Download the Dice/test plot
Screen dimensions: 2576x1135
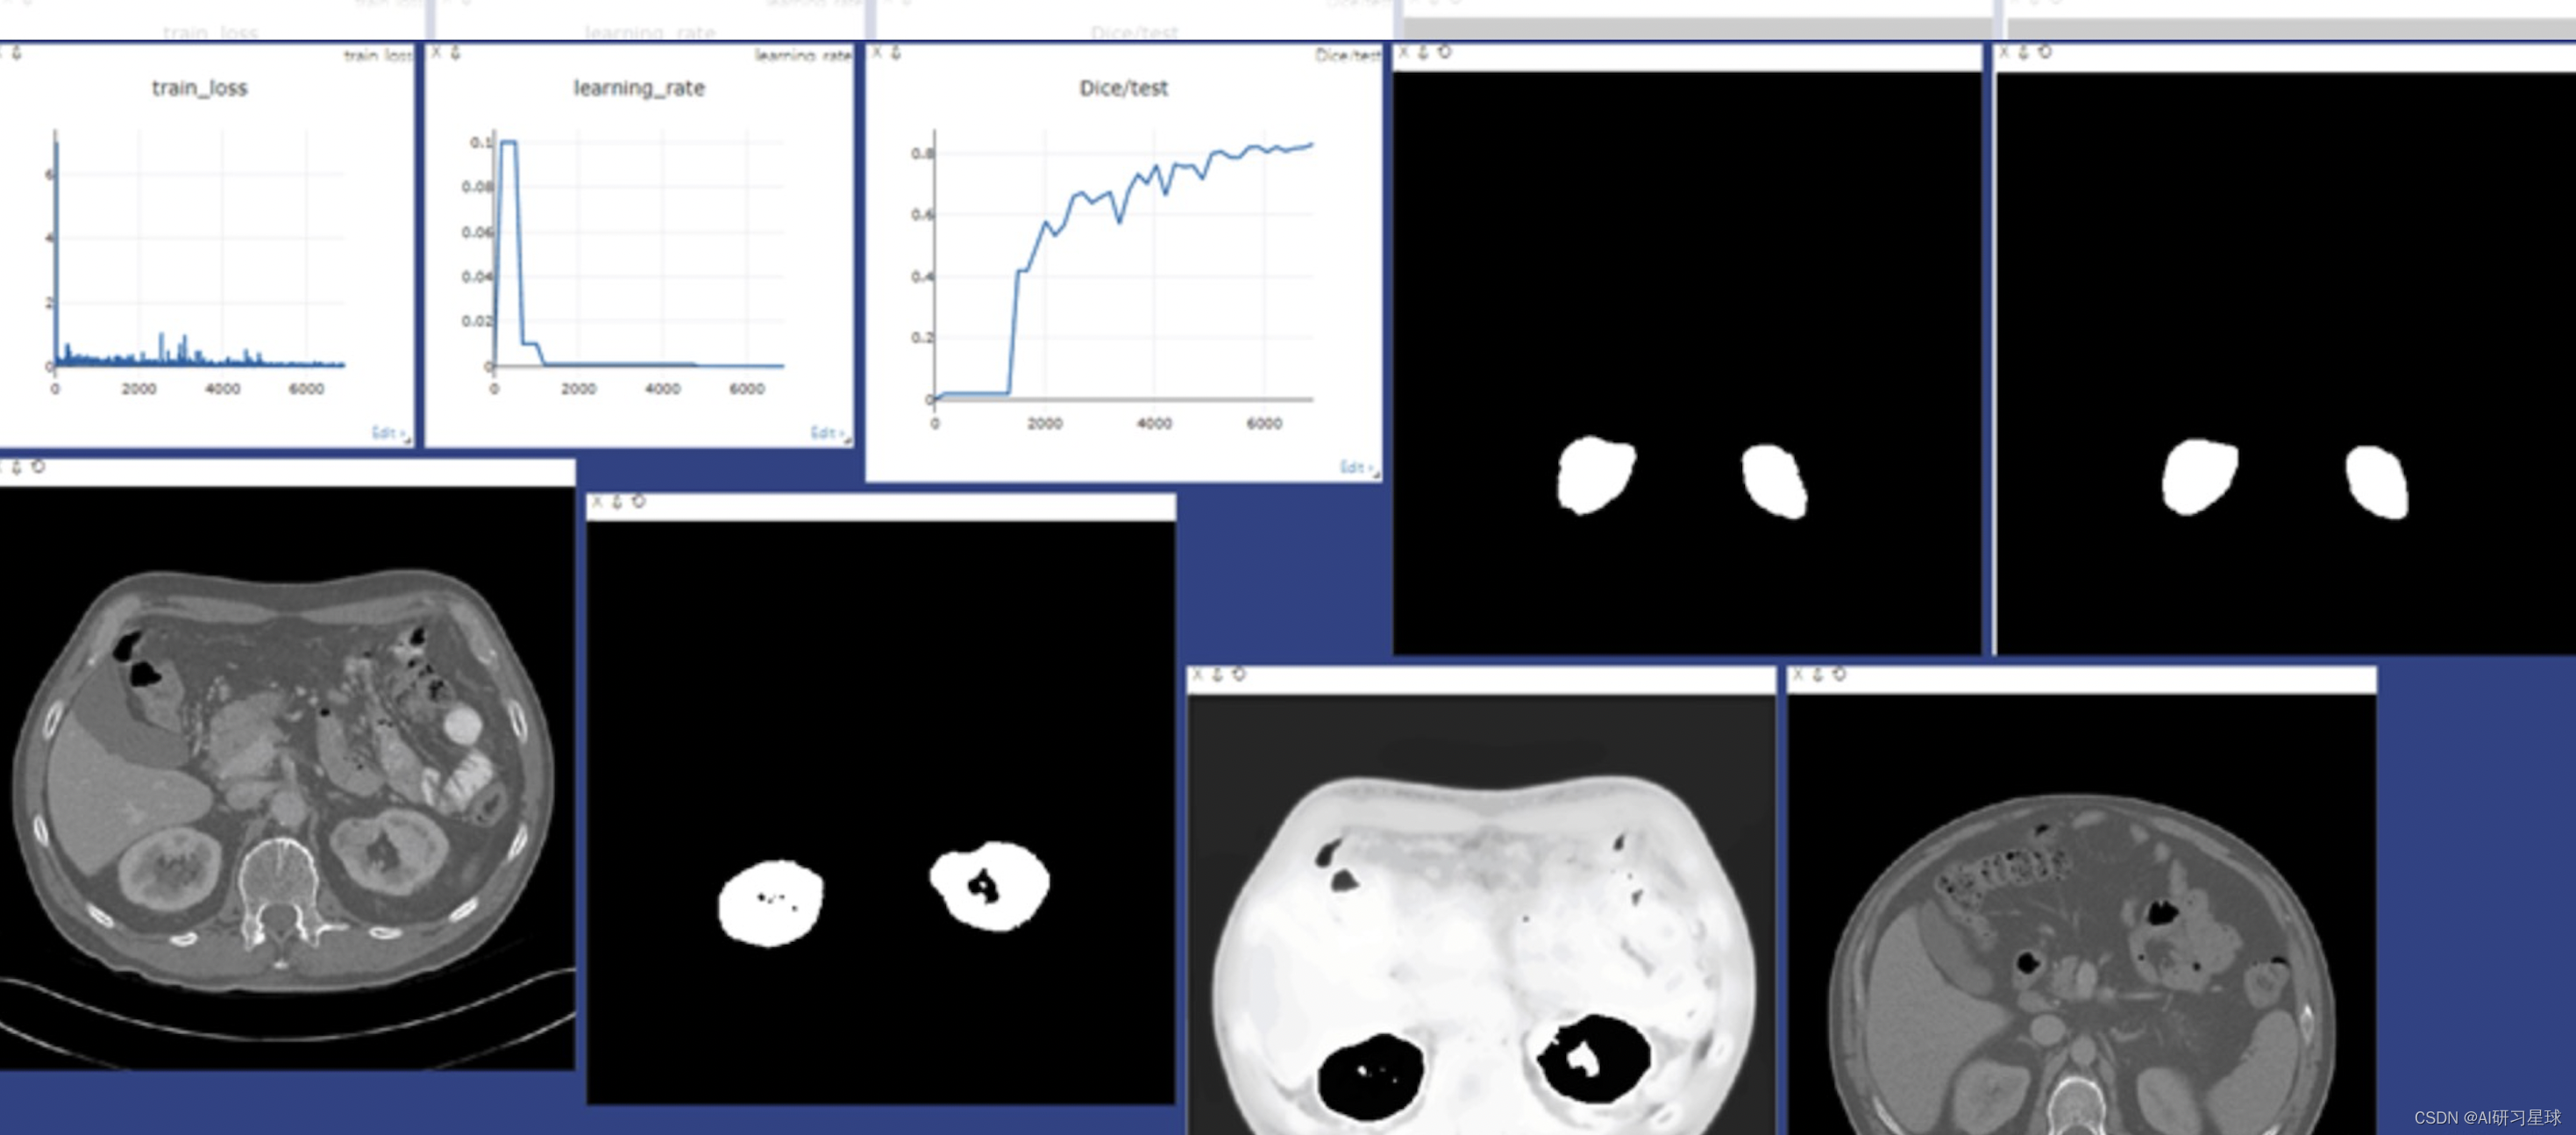896,53
